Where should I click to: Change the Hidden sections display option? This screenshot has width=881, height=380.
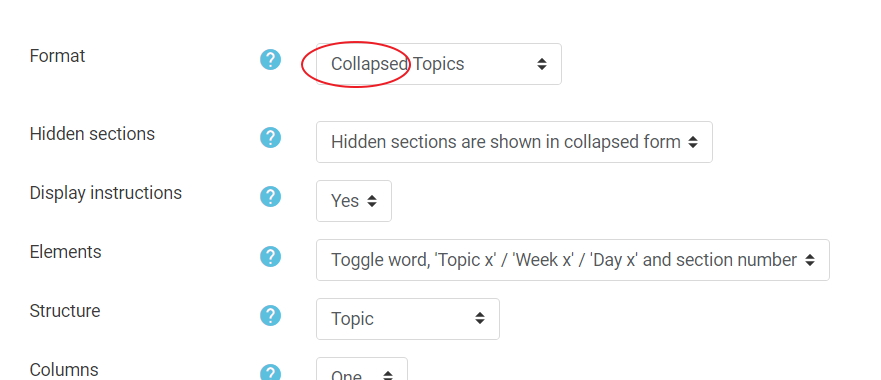coord(514,142)
